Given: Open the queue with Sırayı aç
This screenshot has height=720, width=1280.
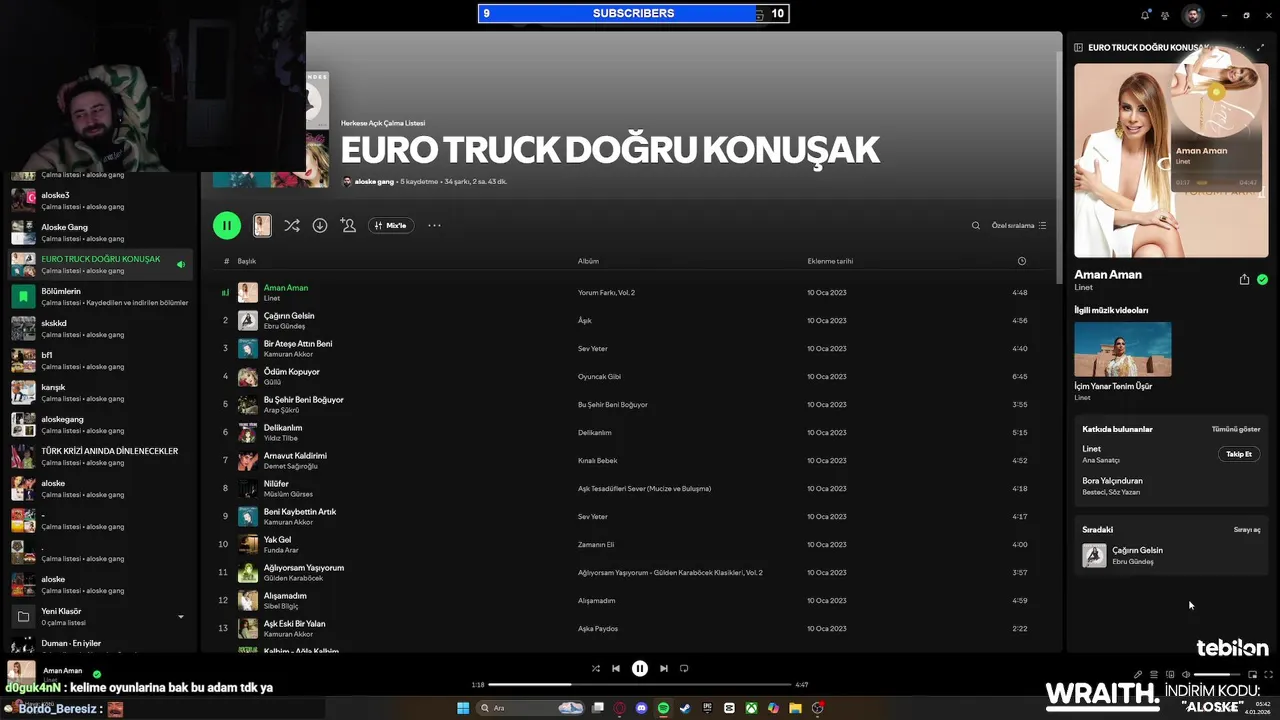Looking at the screenshot, I should pyautogui.click(x=1247, y=530).
